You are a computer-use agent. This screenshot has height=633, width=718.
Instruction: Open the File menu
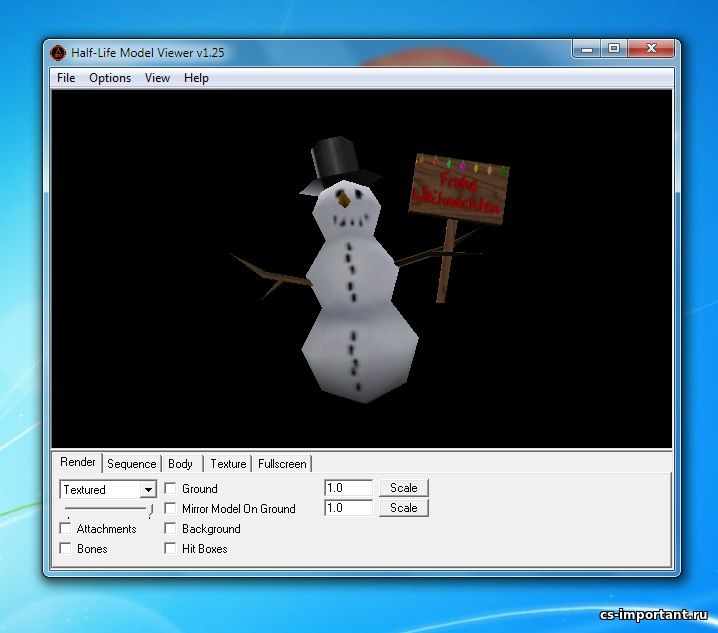click(x=66, y=78)
